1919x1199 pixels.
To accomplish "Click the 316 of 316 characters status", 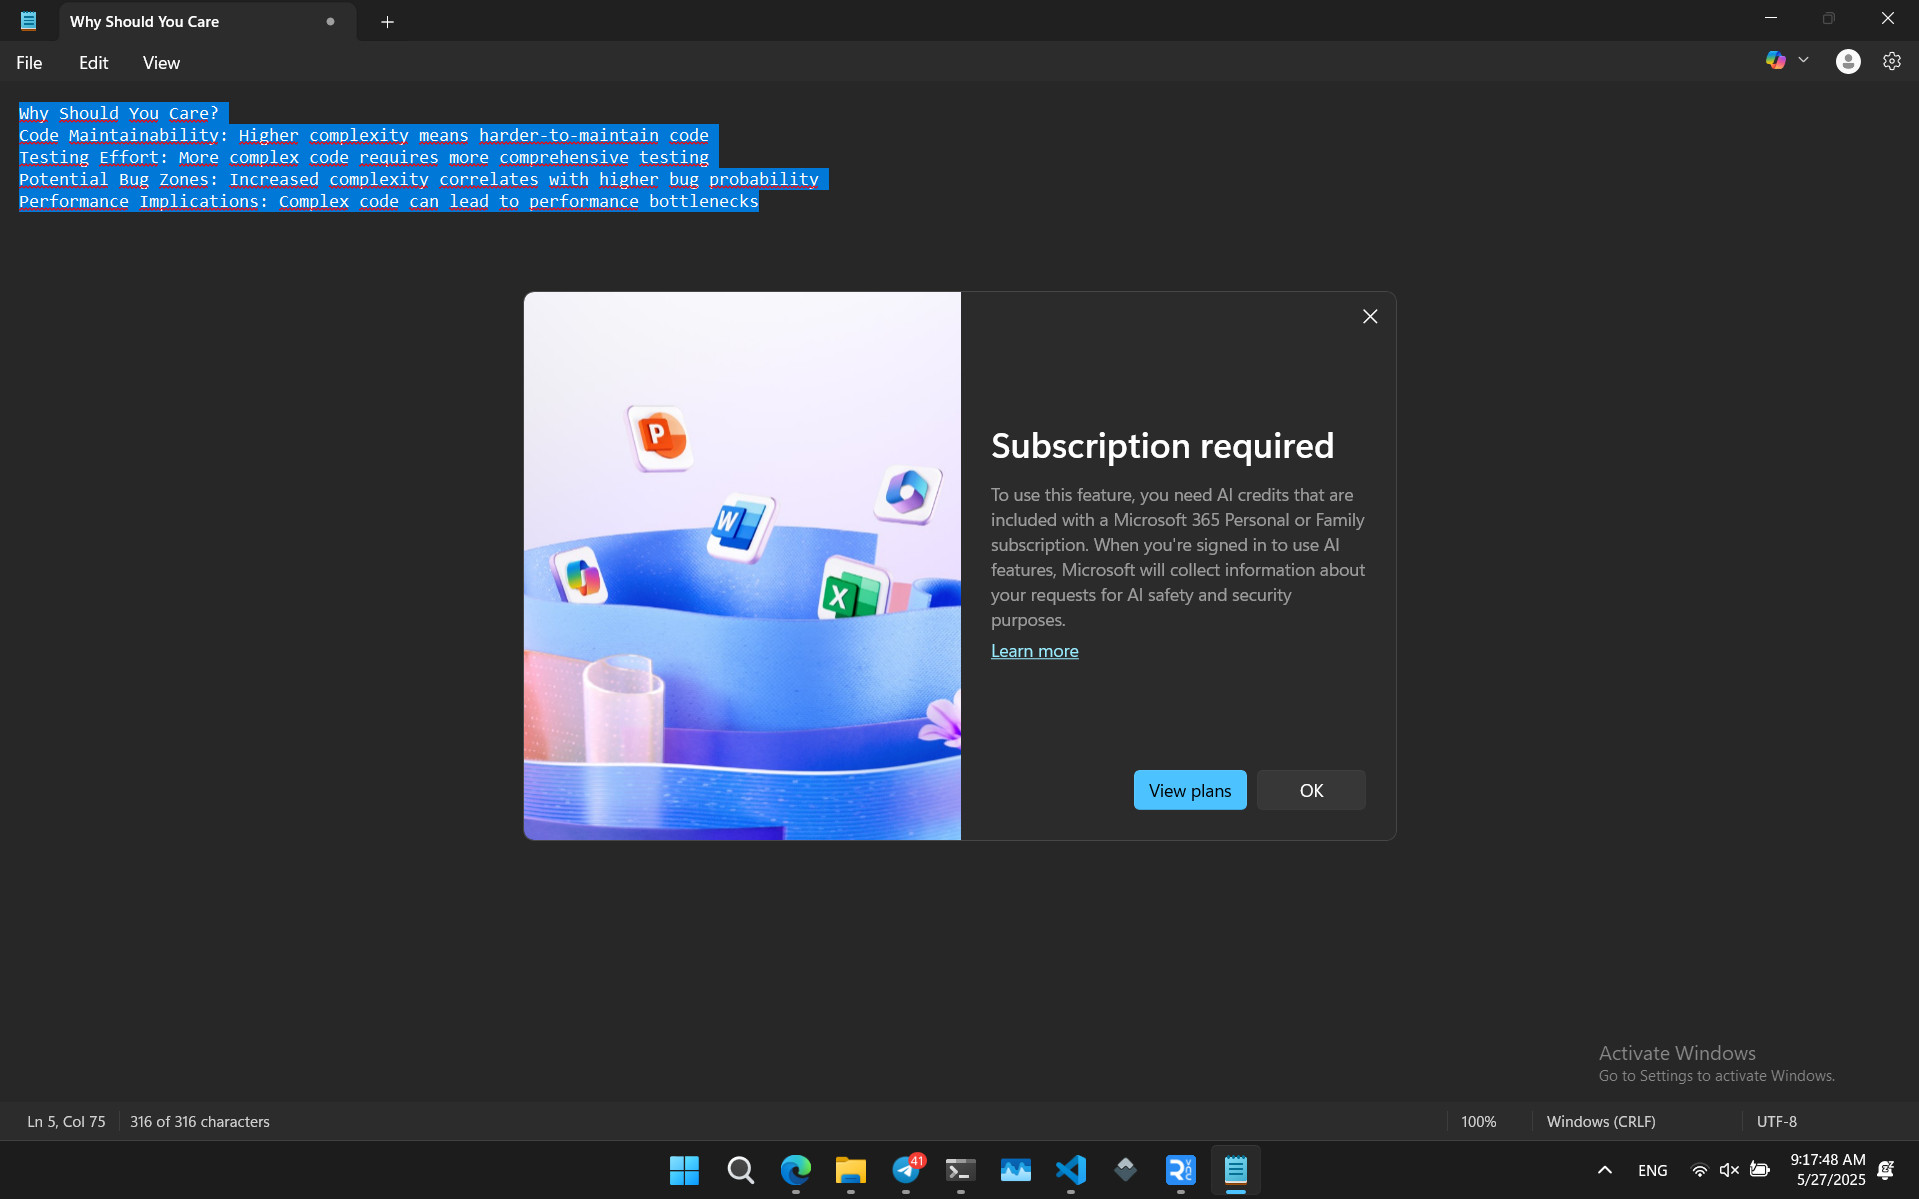I will pyautogui.click(x=200, y=1121).
